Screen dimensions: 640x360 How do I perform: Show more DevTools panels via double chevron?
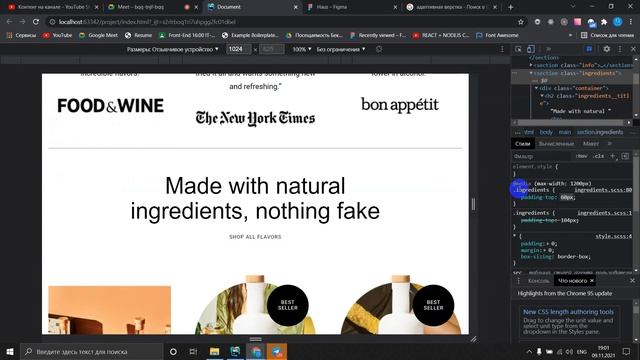[548, 49]
